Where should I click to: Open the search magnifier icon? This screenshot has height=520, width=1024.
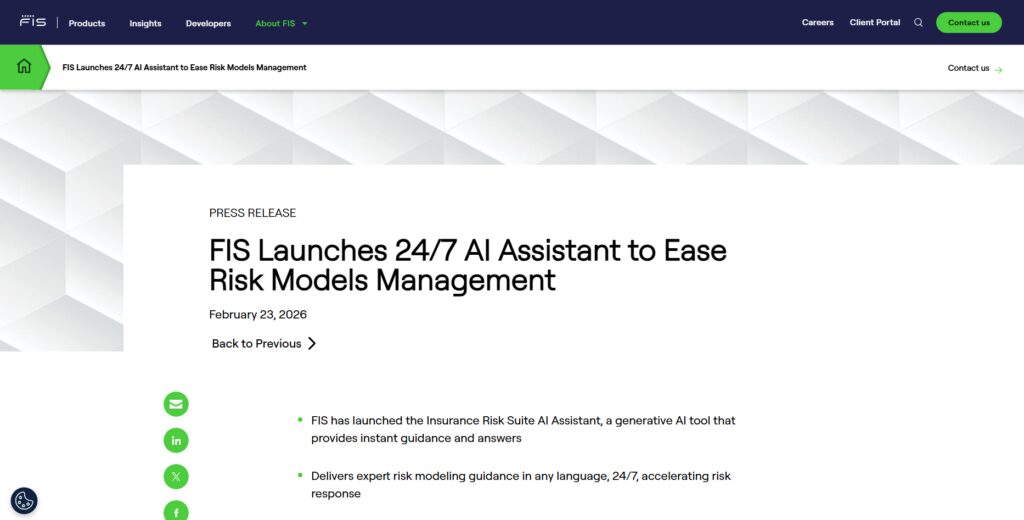click(x=918, y=22)
